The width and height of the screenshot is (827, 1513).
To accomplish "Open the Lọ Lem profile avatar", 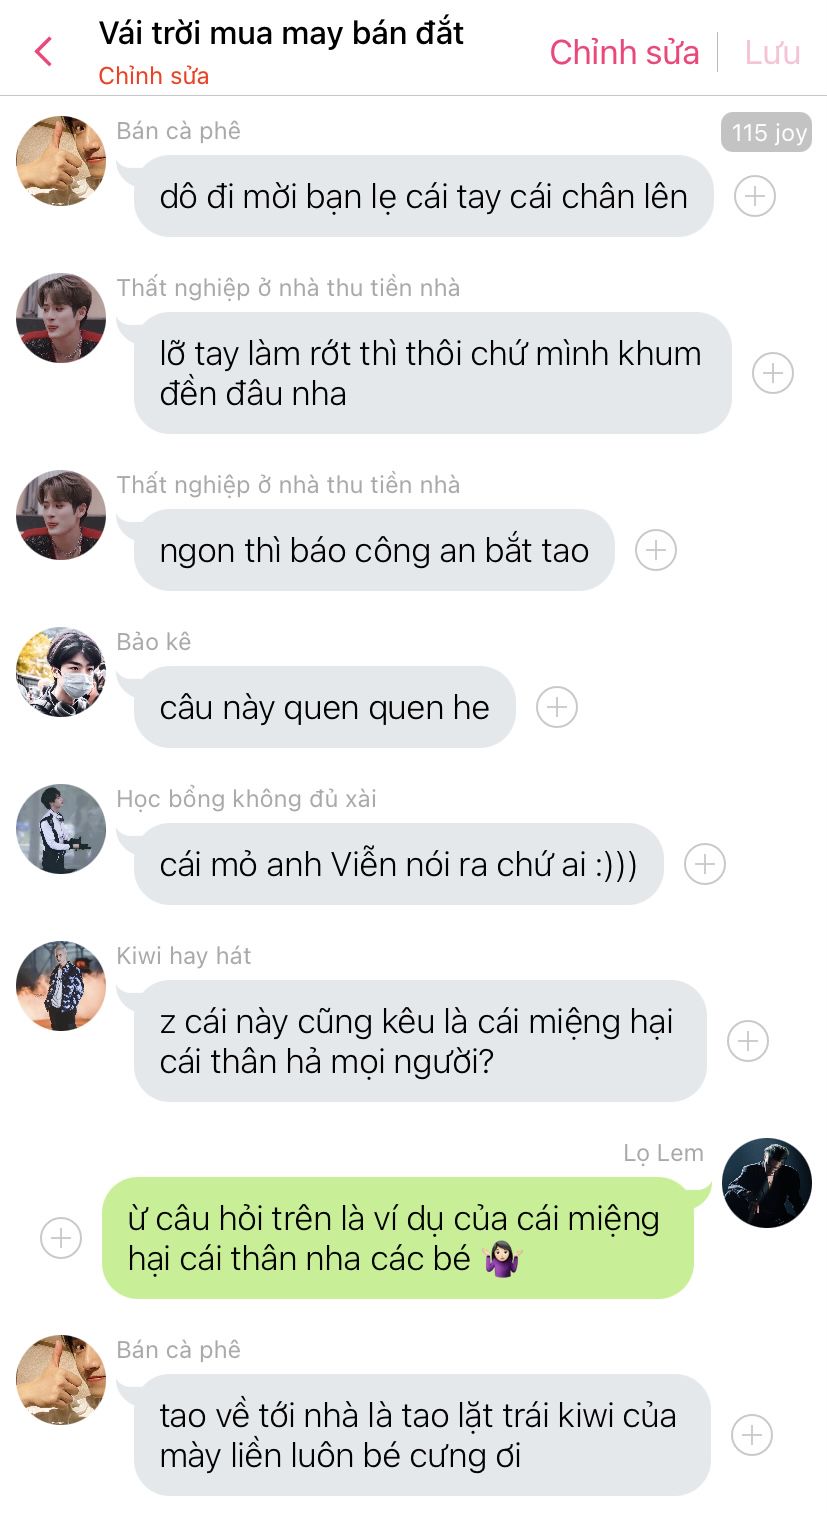I will [x=767, y=1182].
